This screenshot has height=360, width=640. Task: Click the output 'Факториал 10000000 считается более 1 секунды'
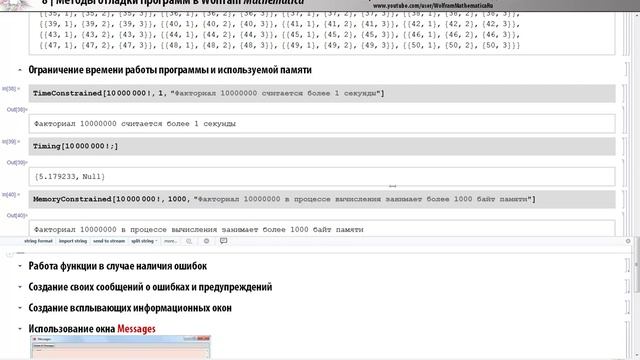[135, 124]
